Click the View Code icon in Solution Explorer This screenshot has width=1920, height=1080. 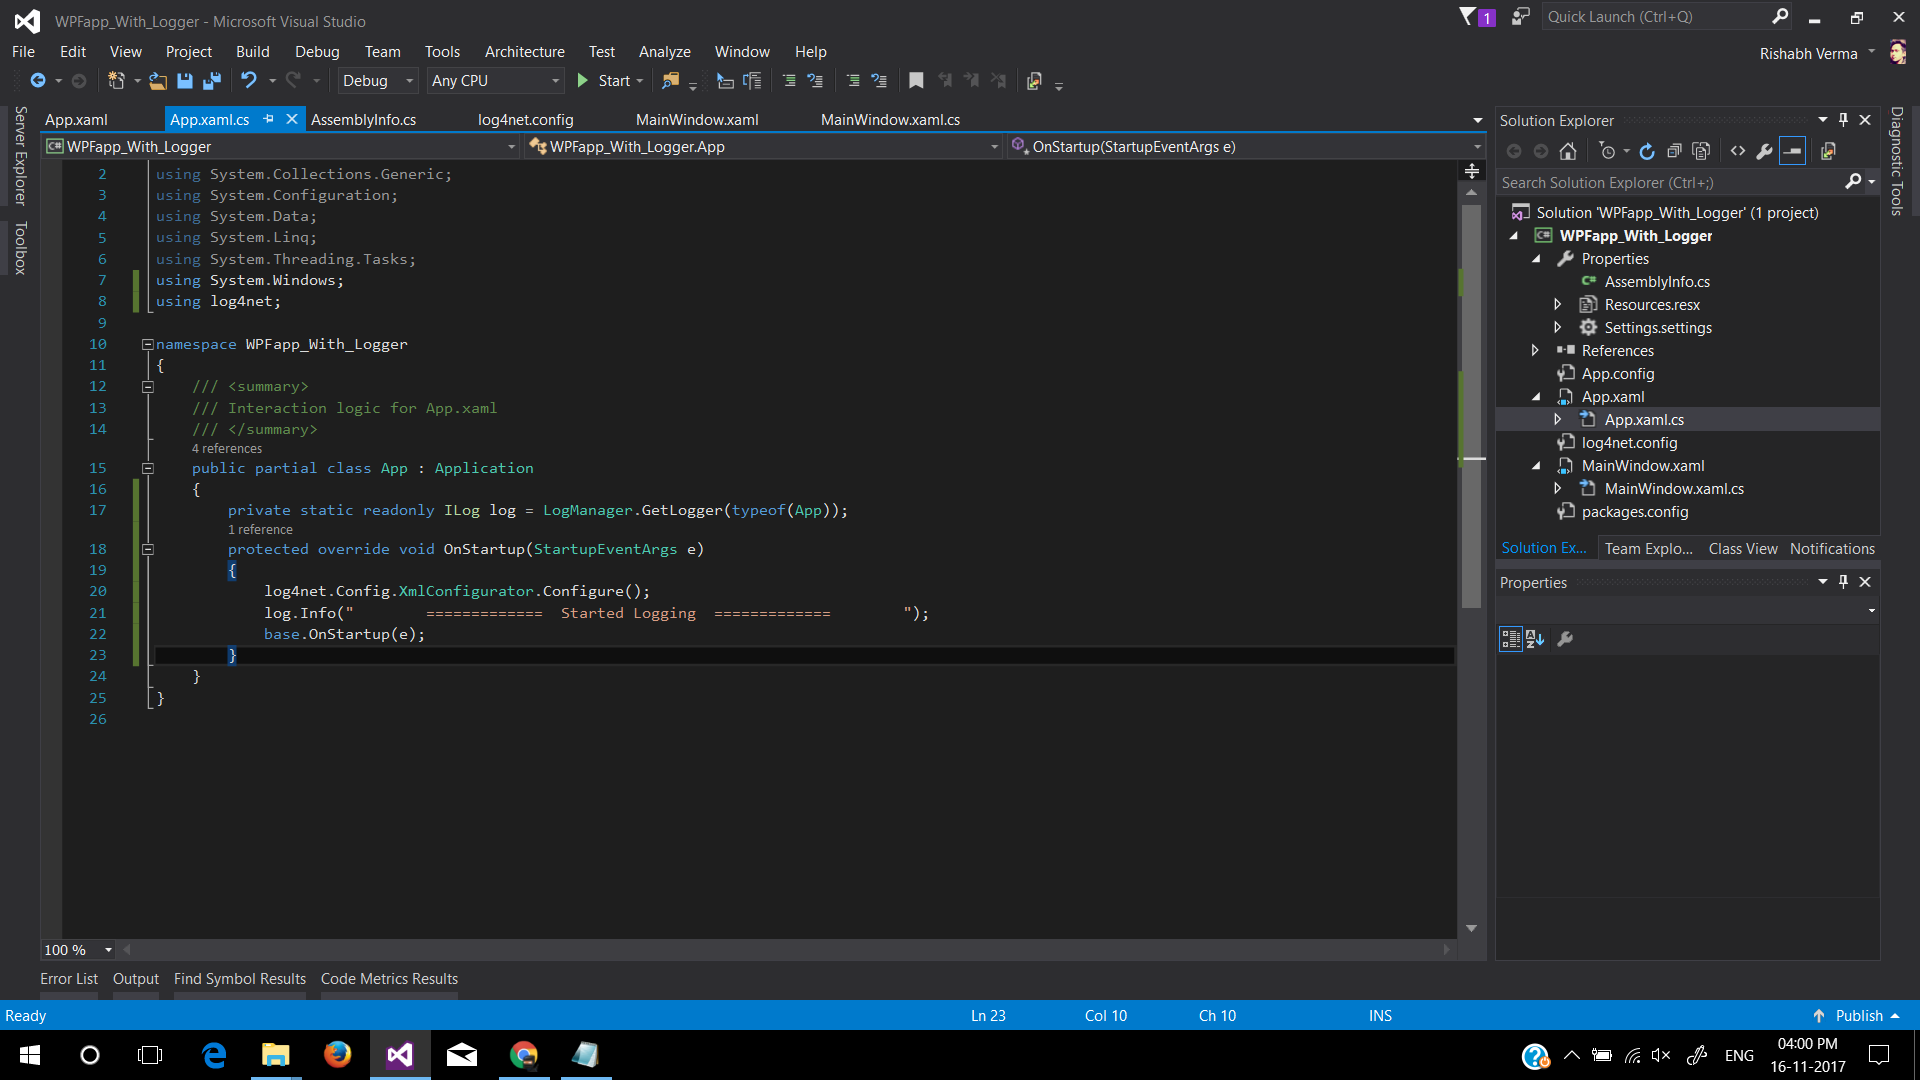tap(1738, 151)
